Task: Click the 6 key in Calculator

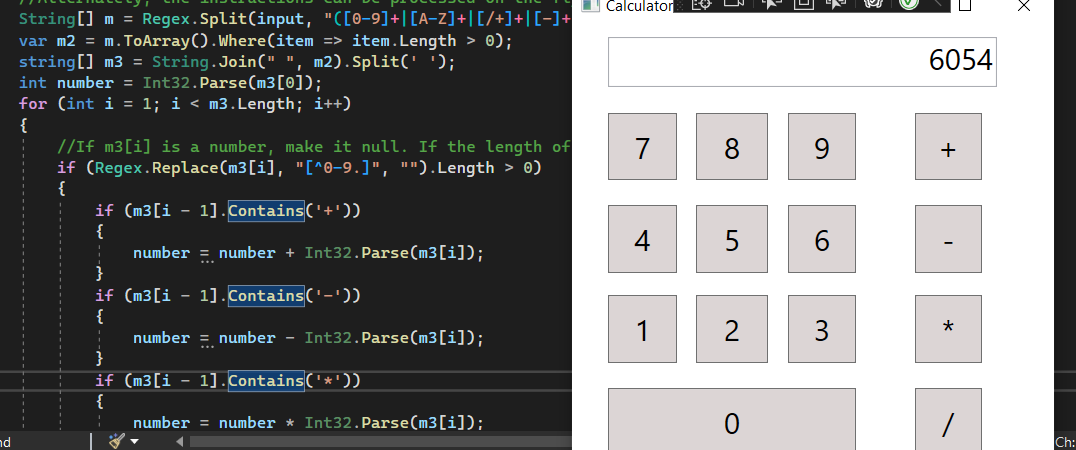Action: click(821, 239)
